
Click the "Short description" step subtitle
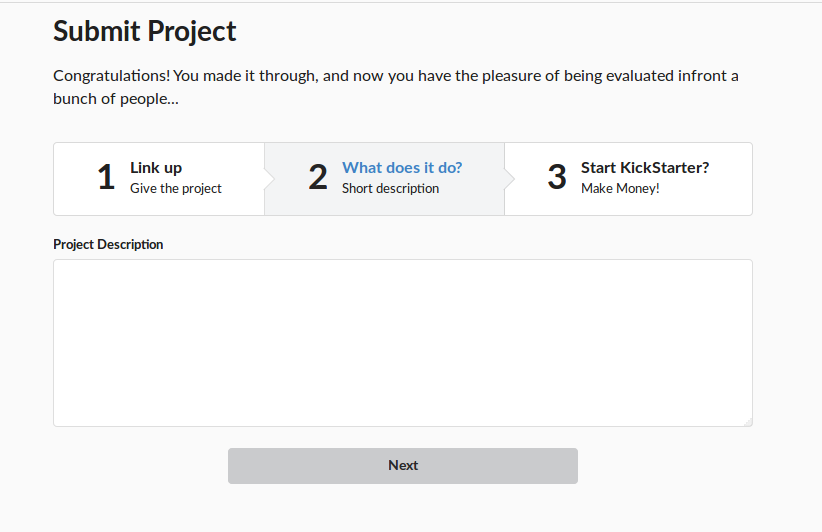click(390, 188)
